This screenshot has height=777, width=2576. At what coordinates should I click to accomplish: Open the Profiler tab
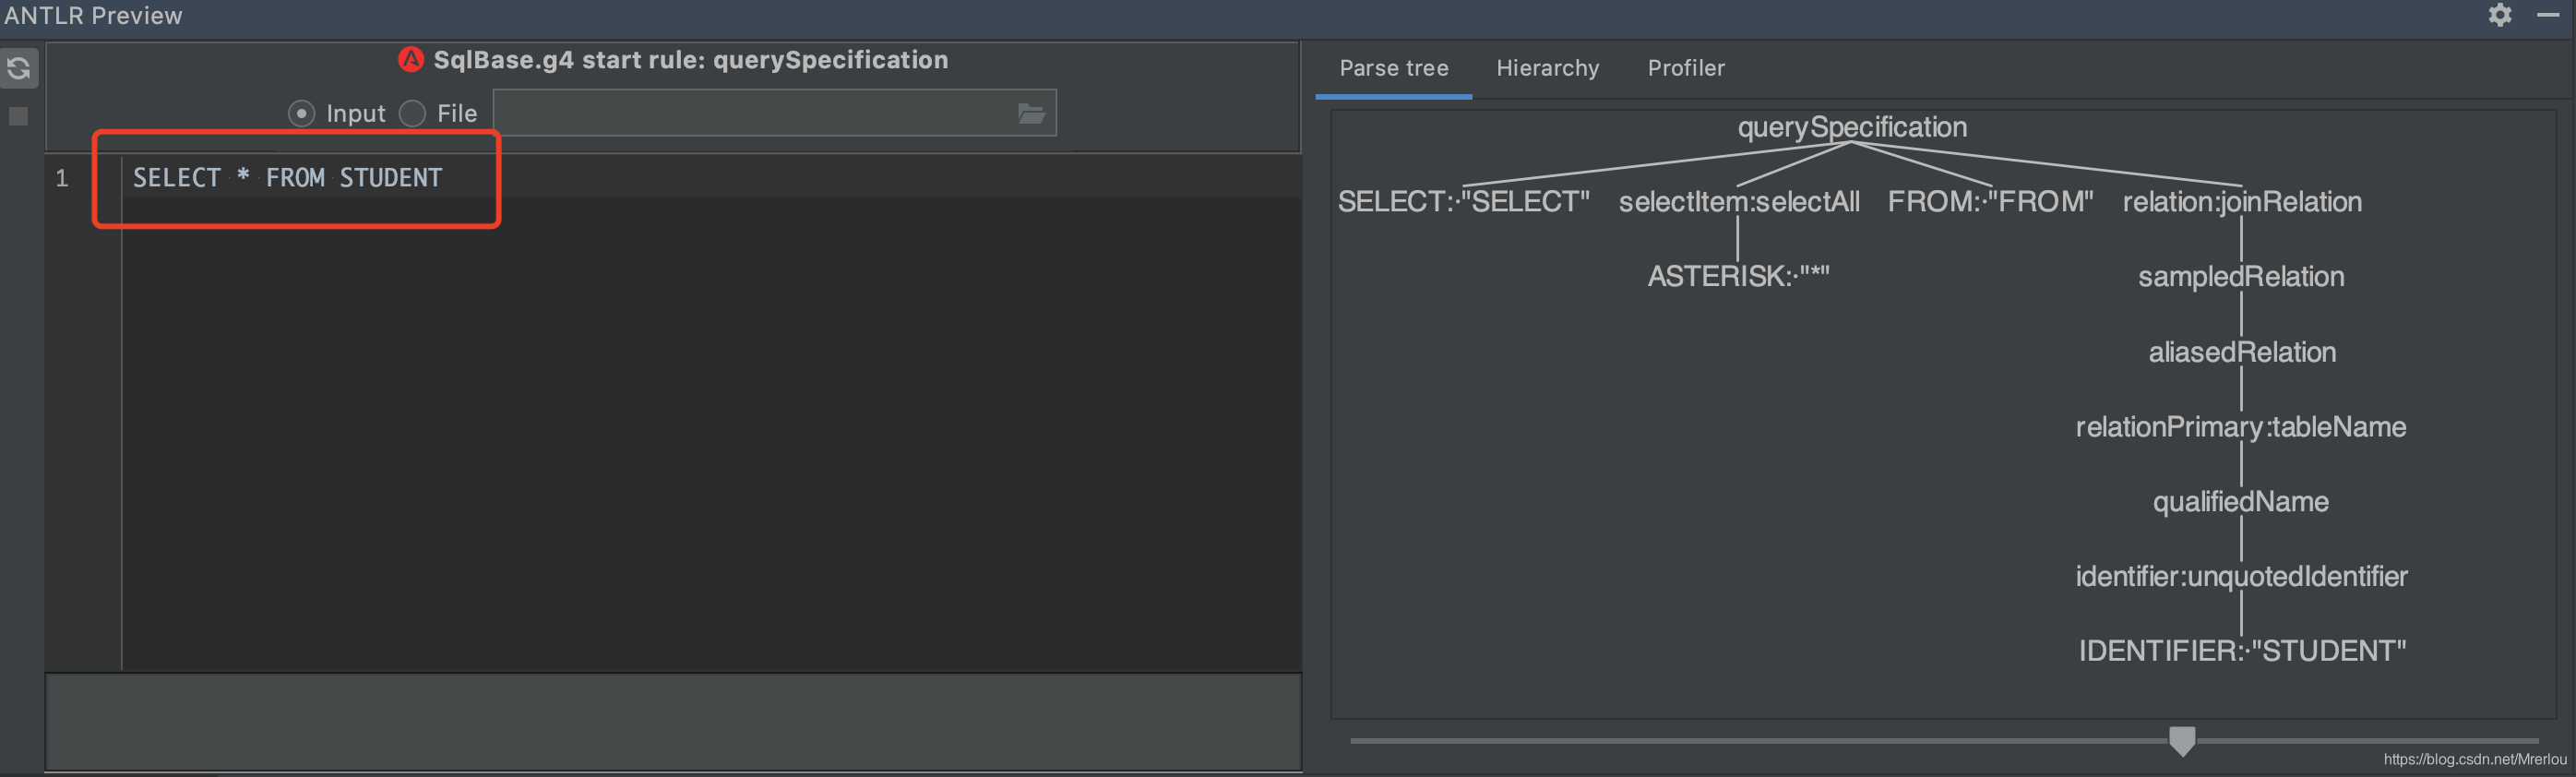[x=1686, y=68]
